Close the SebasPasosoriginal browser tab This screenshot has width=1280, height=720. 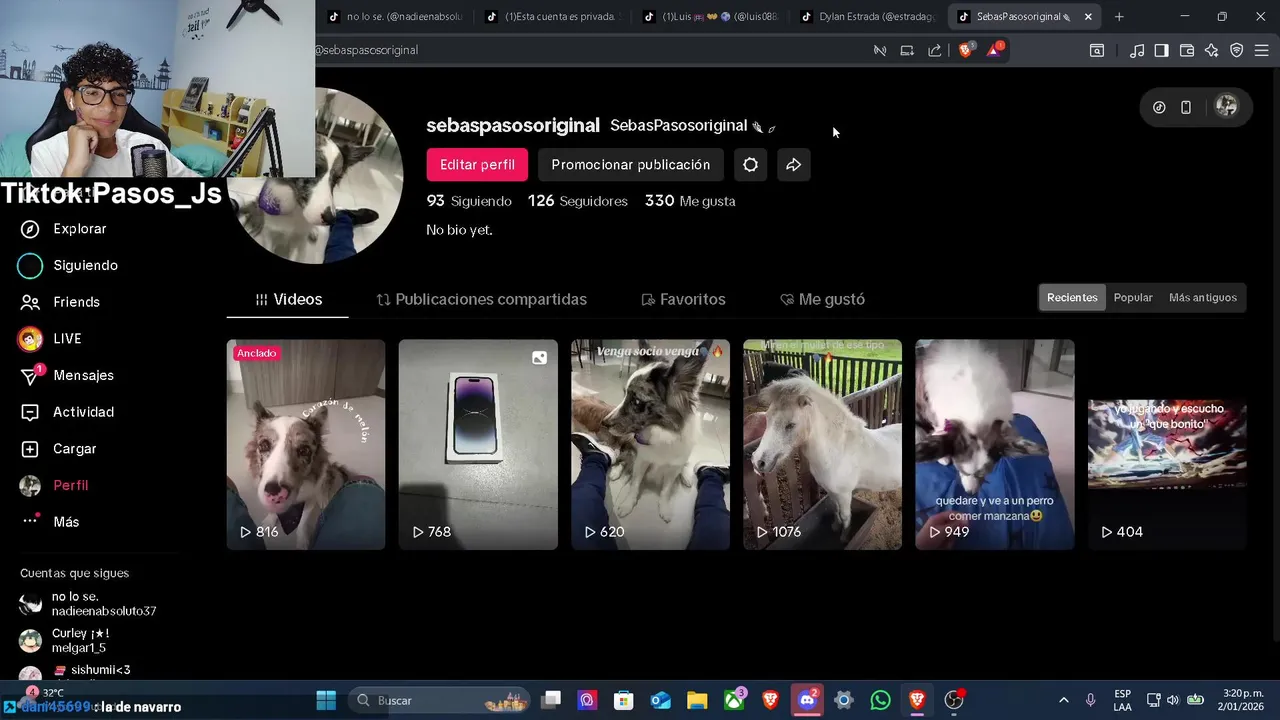point(1088,16)
